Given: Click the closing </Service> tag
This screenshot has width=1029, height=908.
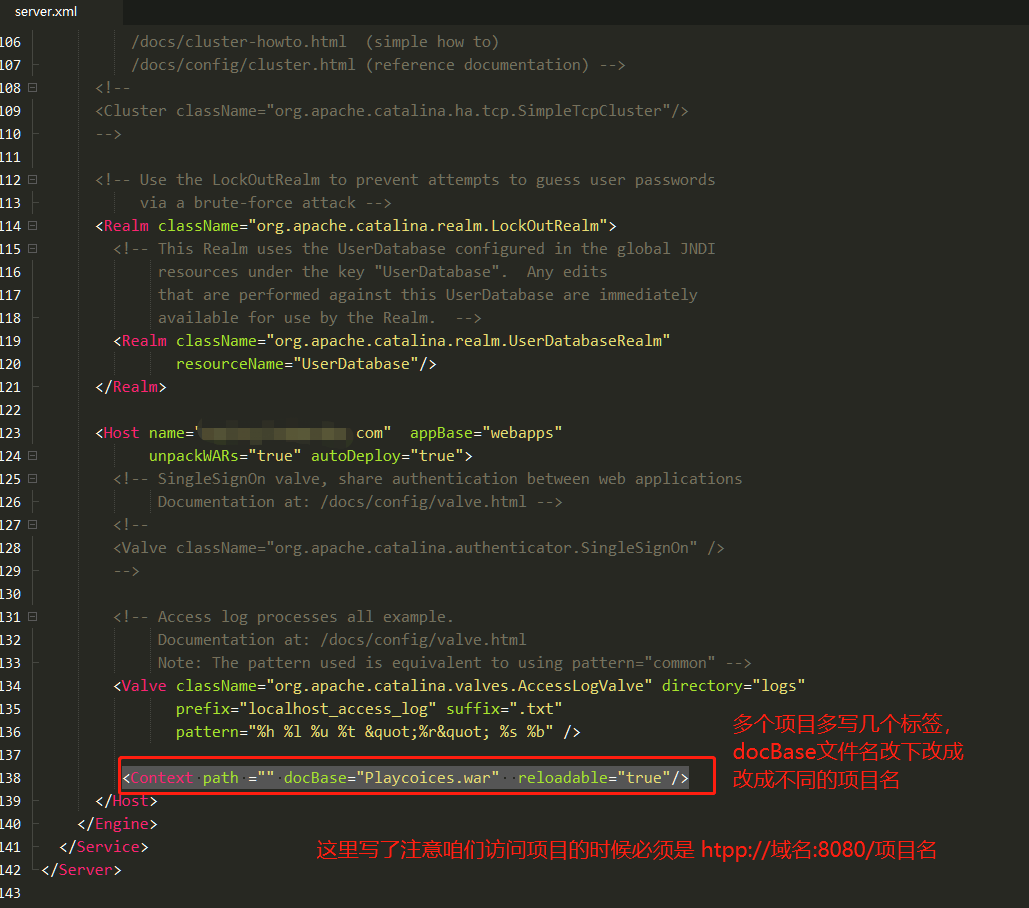Looking at the screenshot, I should coord(104,846).
